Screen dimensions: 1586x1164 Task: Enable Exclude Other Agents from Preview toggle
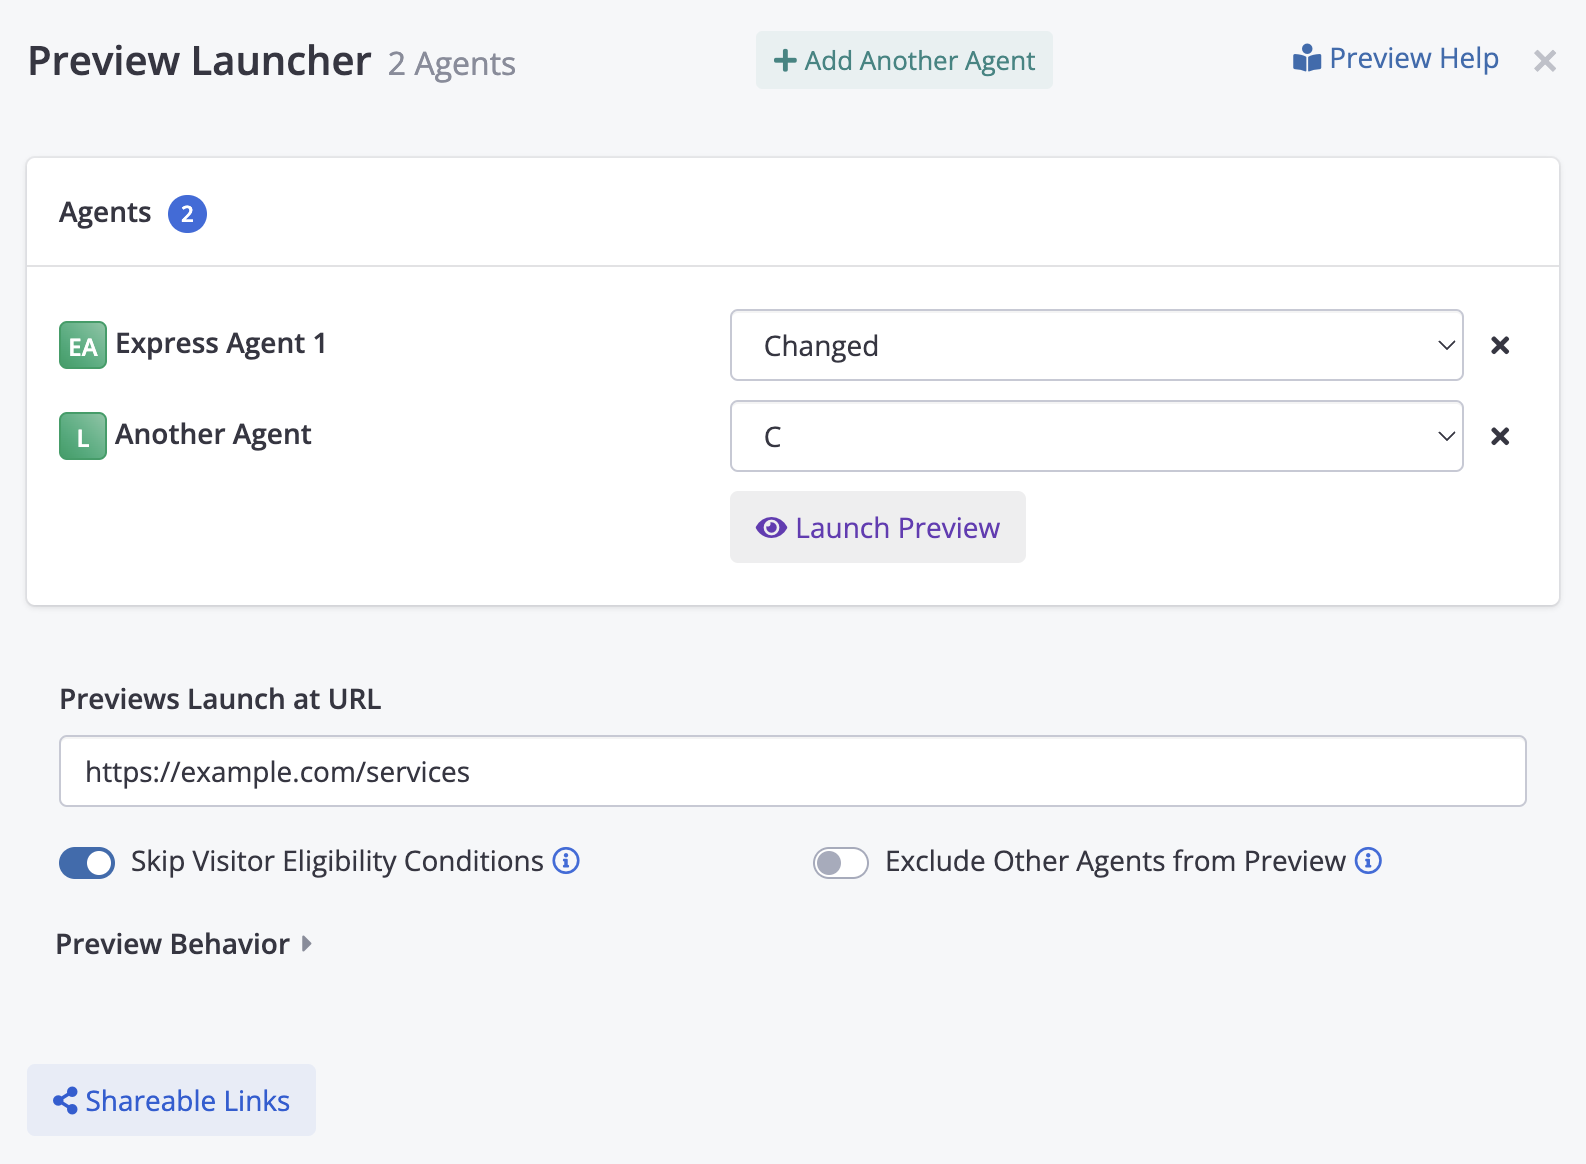(840, 863)
